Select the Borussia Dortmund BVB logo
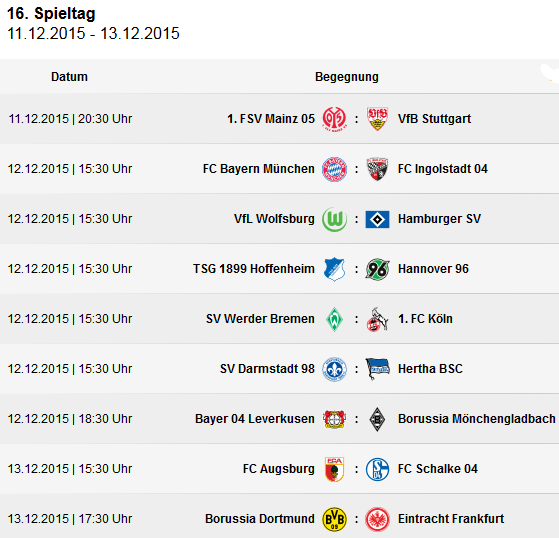 click(334, 519)
